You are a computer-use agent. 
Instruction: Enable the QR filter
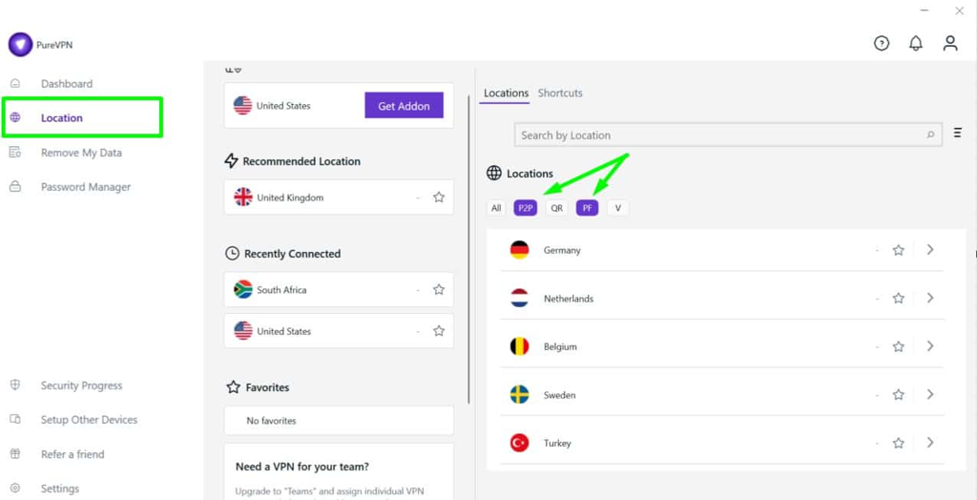556,208
